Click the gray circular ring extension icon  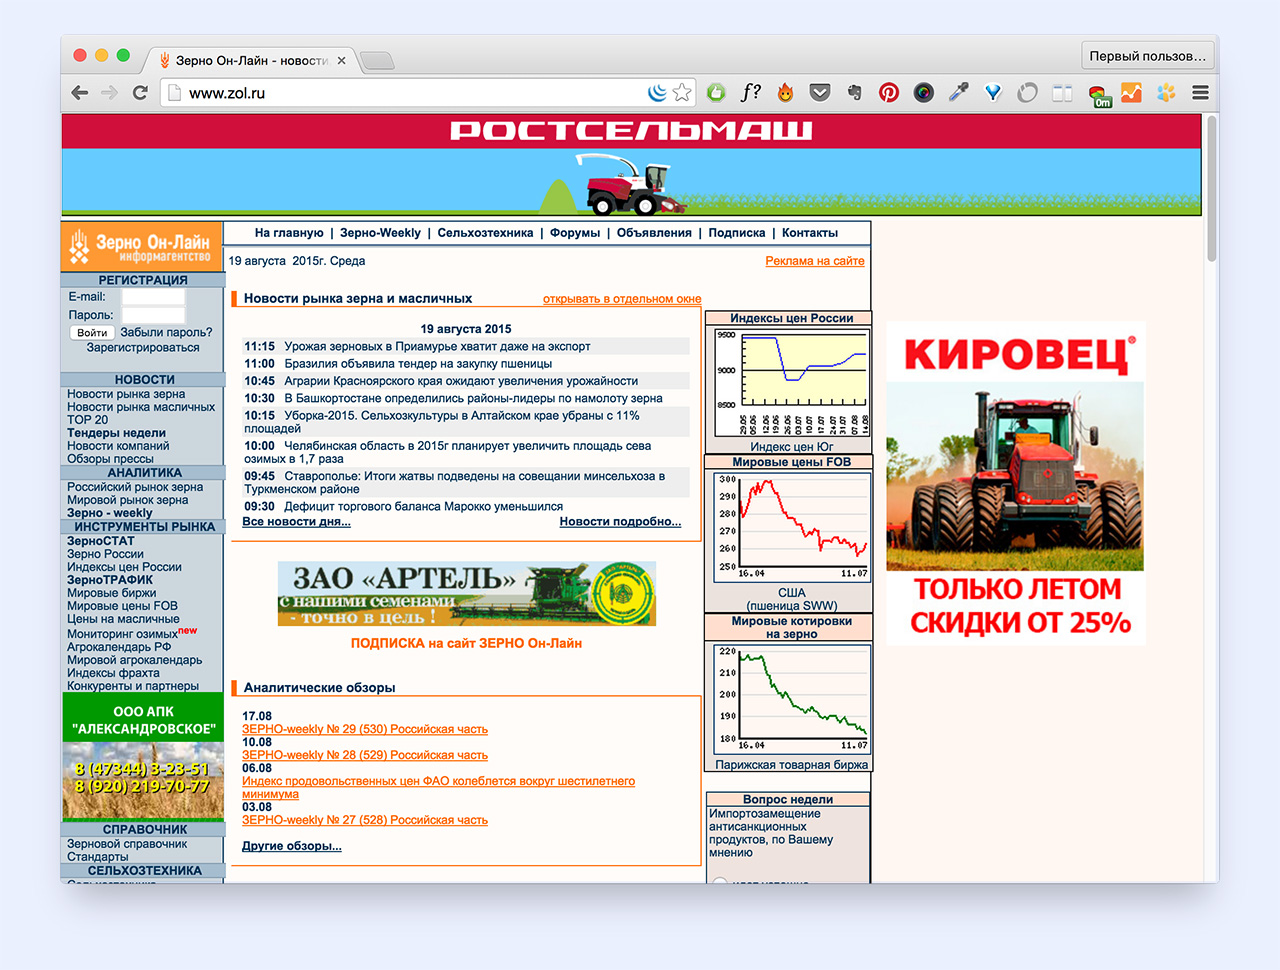coord(1027,93)
